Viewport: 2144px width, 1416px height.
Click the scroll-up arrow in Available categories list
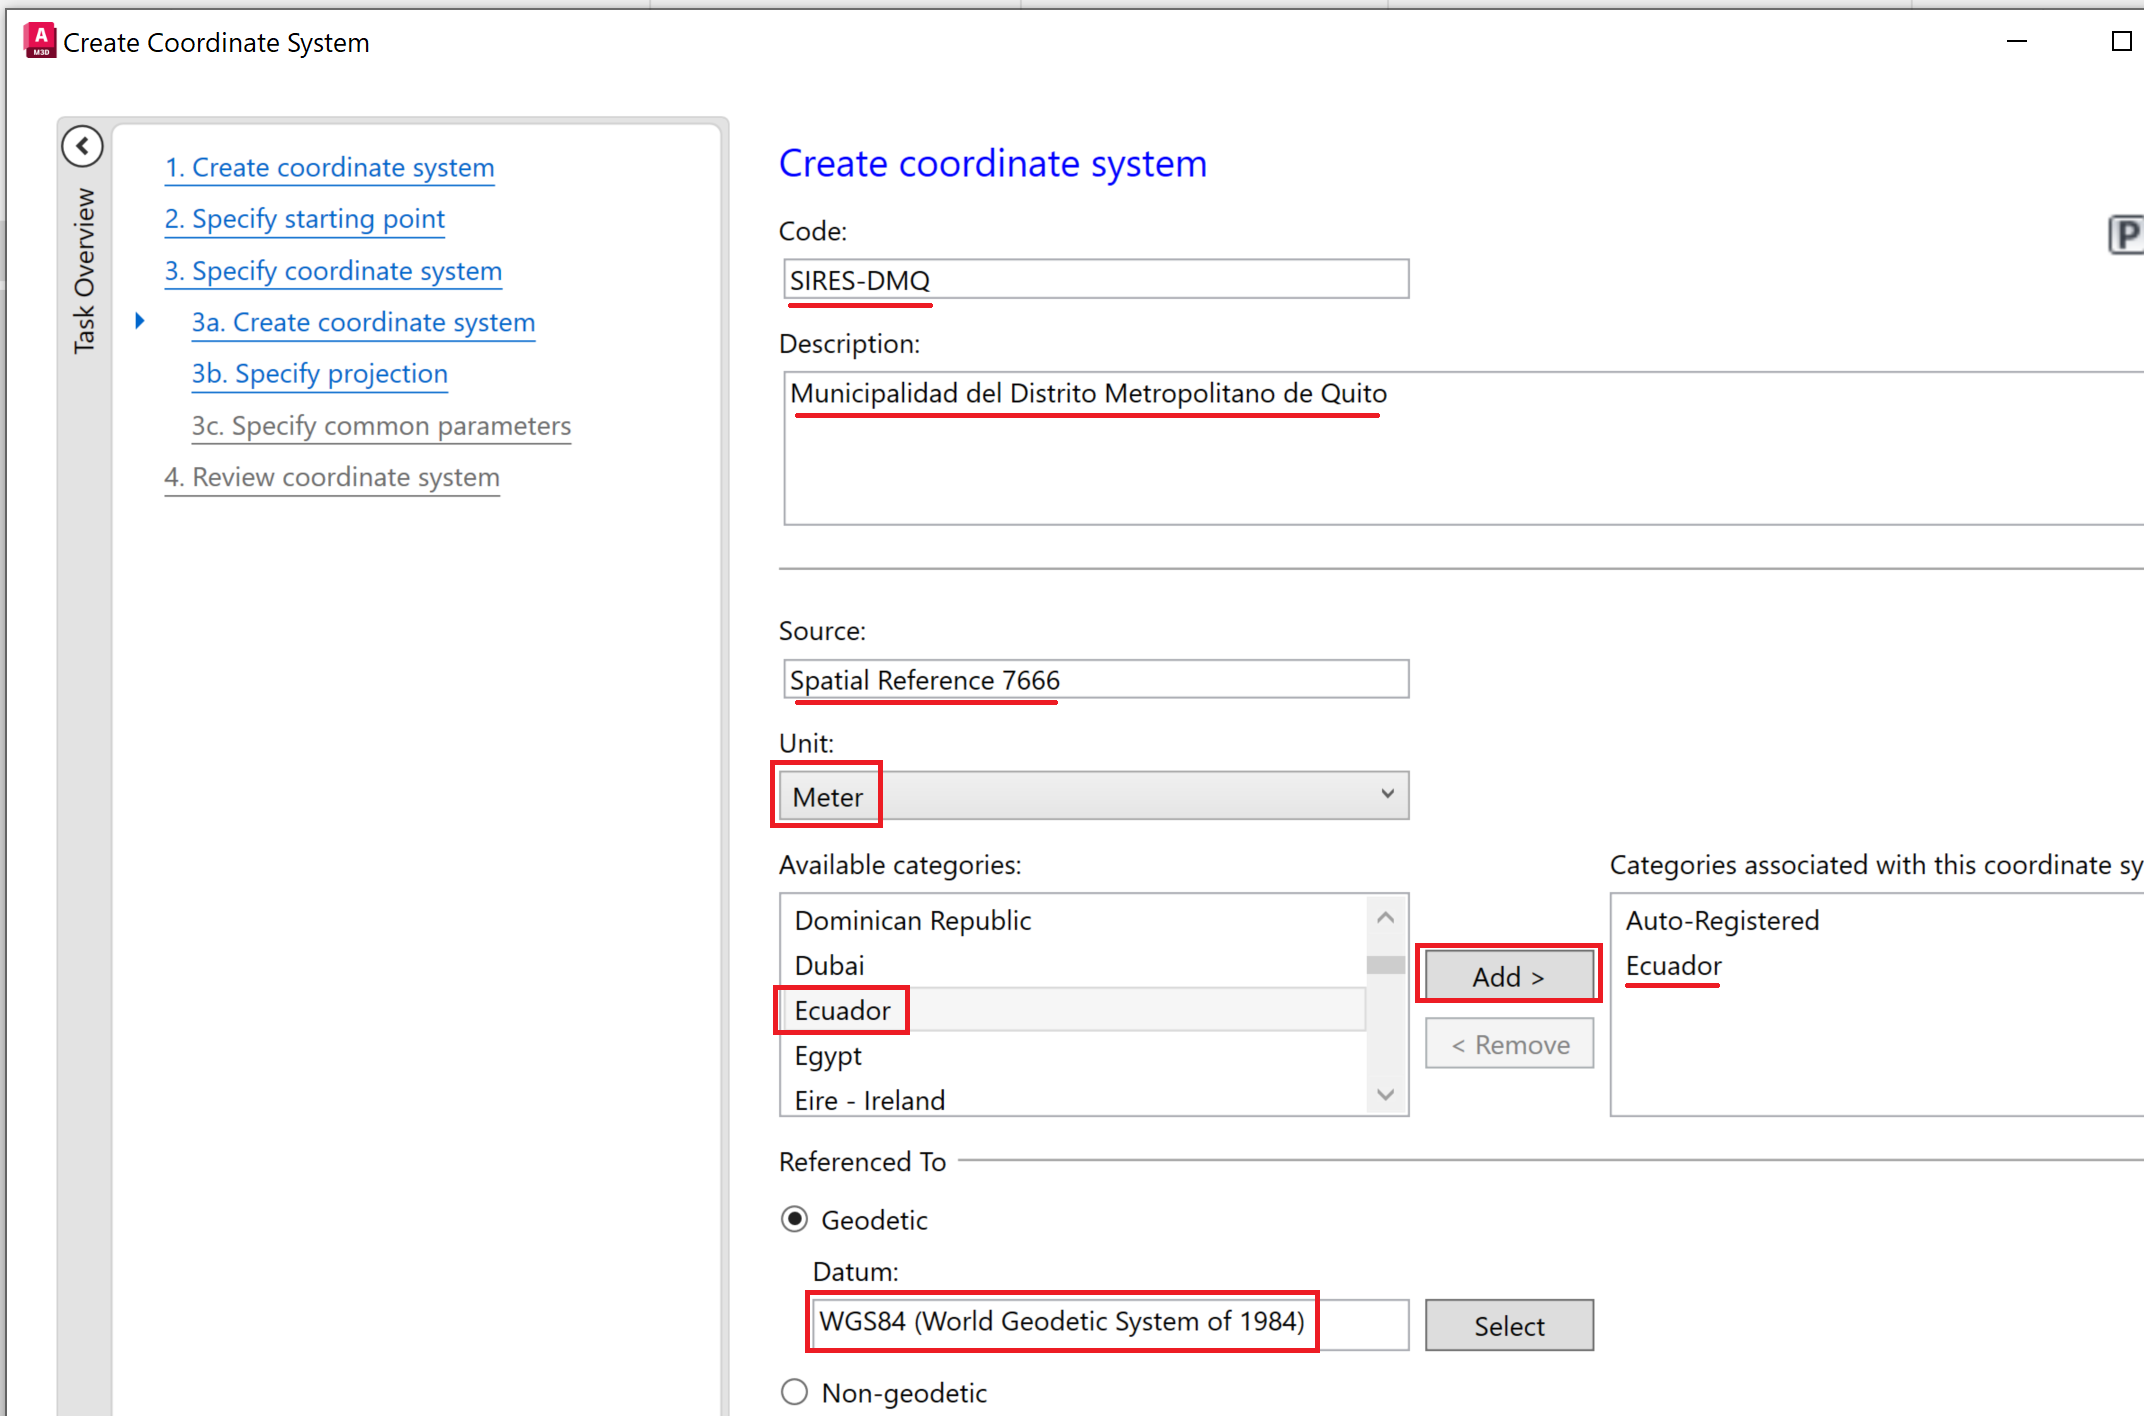(x=1385, y=916)
